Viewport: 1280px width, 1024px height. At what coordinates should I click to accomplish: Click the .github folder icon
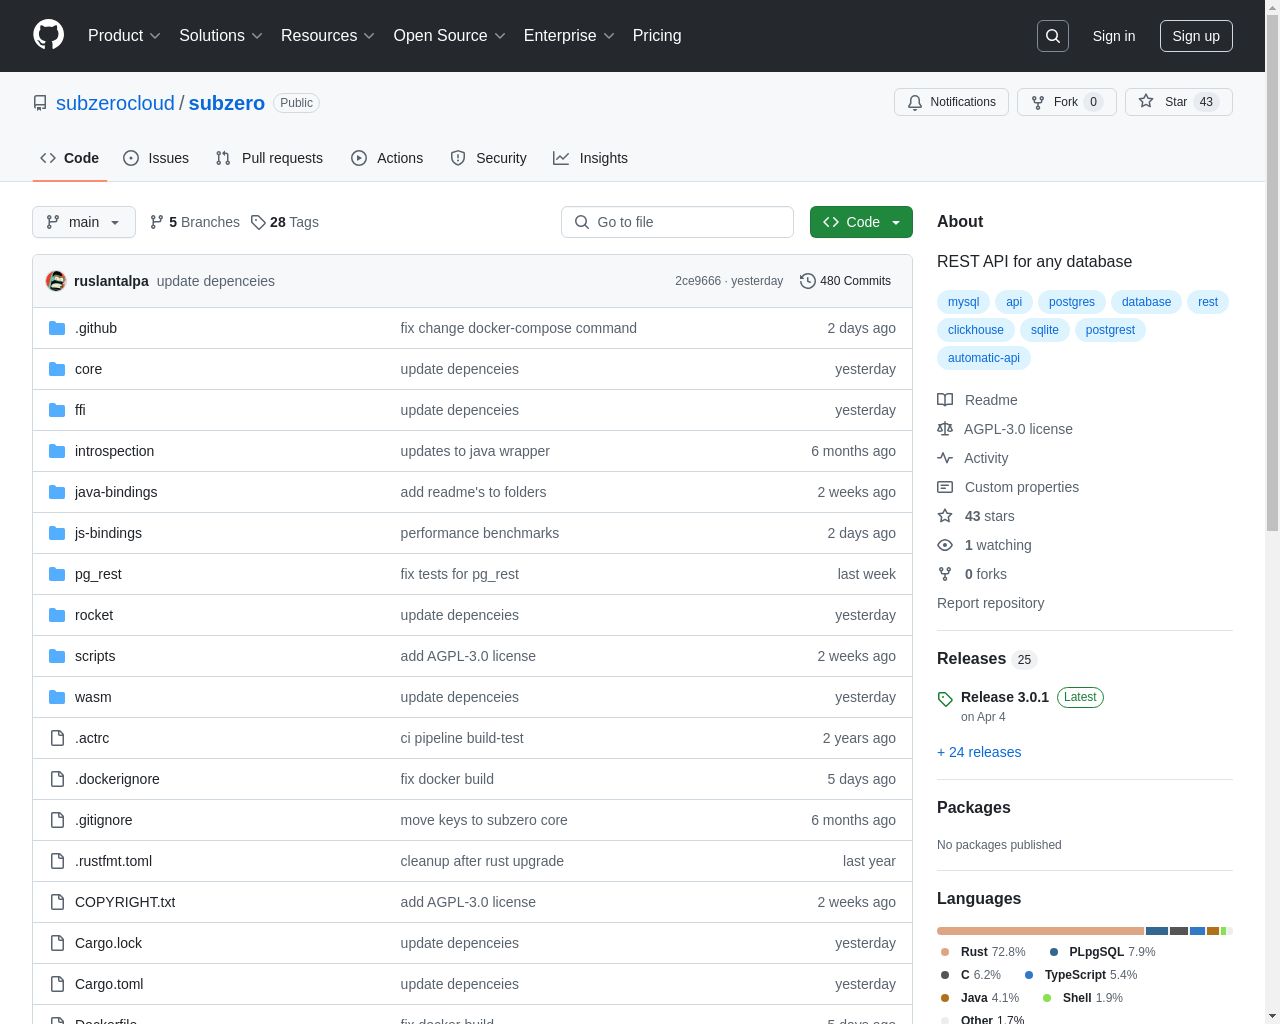coord(57,328)
